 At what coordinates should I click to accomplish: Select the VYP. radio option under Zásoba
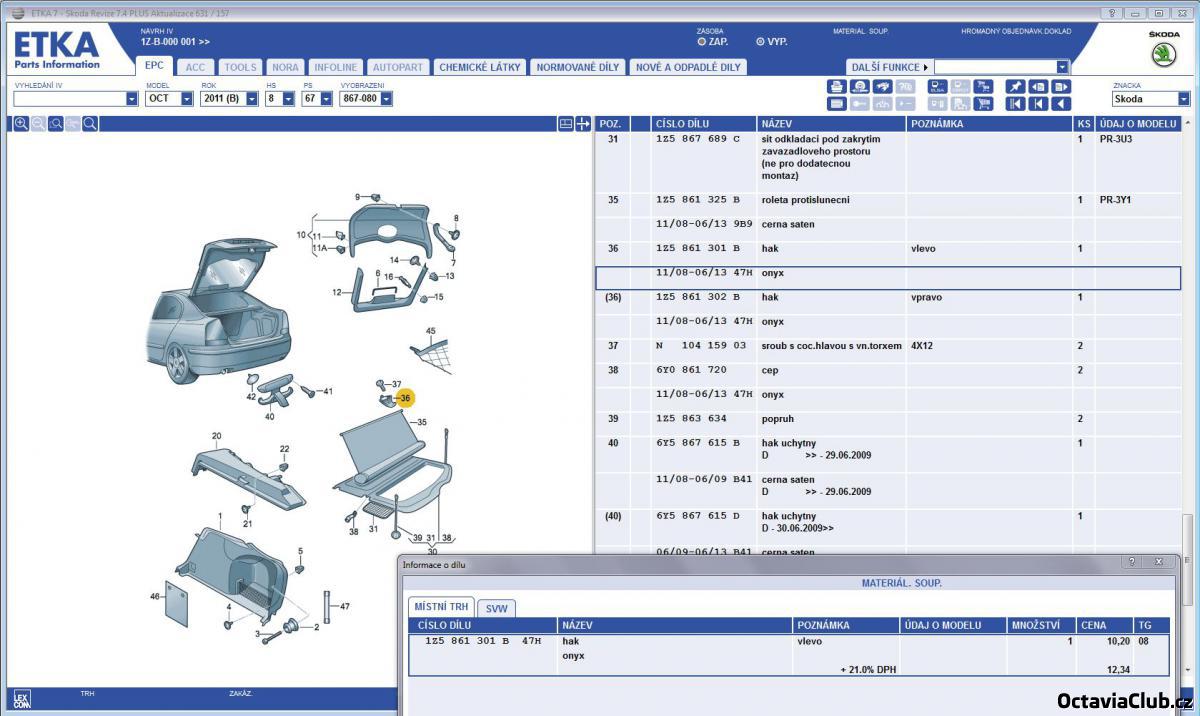pyautogui.click(x=760, y=42)
